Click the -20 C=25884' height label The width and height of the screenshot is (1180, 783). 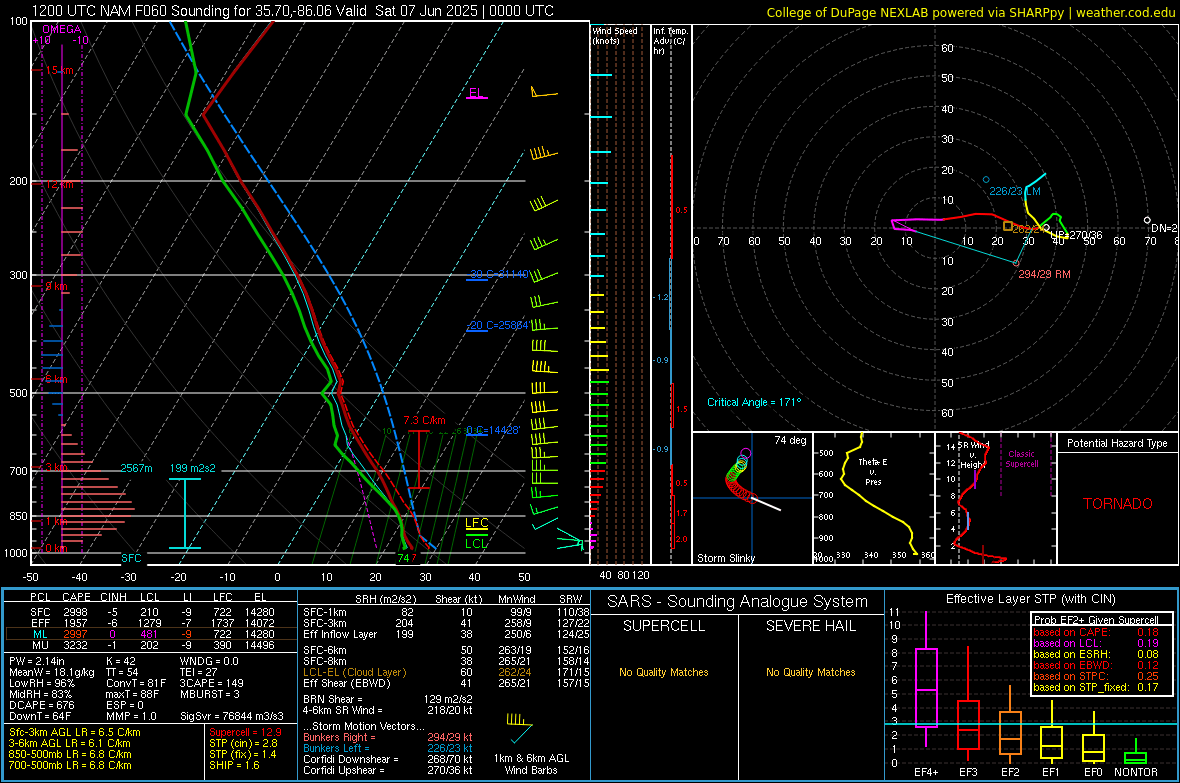click(499, 325)
